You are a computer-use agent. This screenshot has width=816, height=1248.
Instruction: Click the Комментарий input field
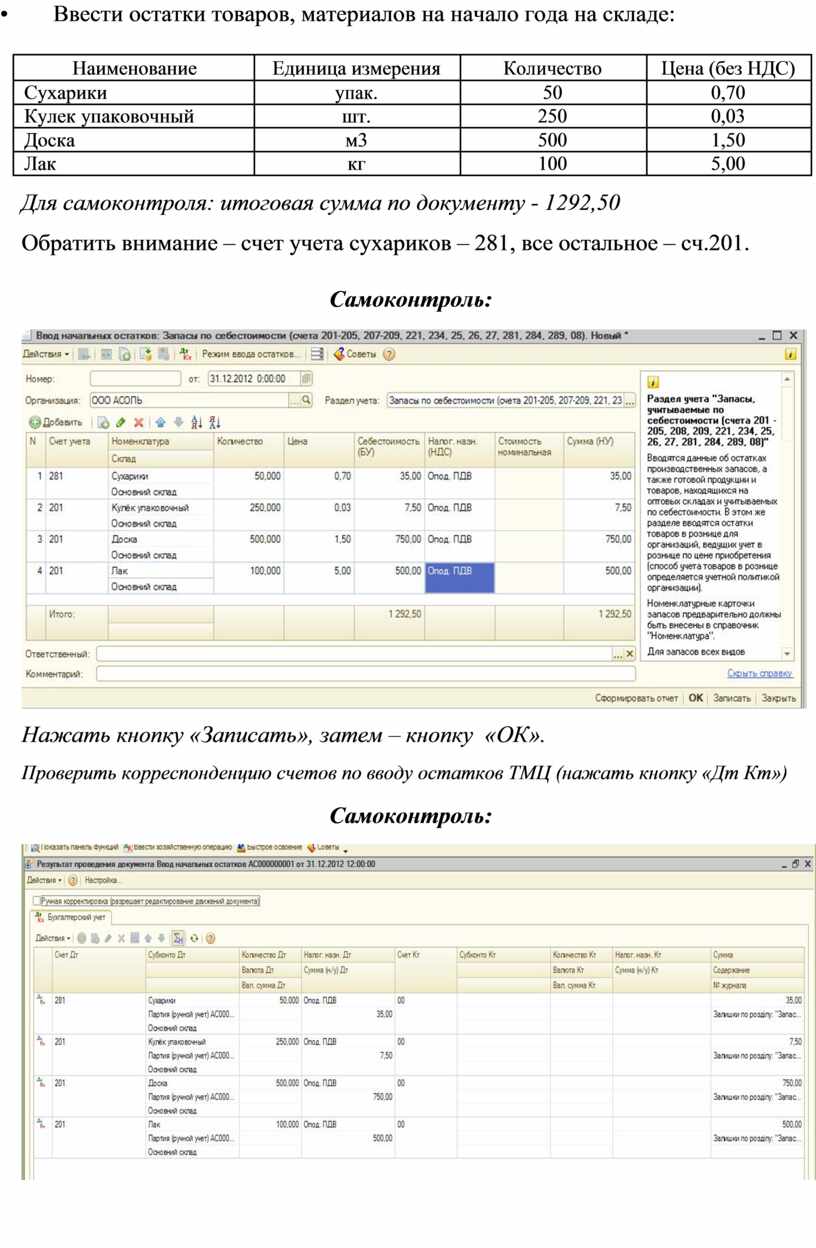366,674
